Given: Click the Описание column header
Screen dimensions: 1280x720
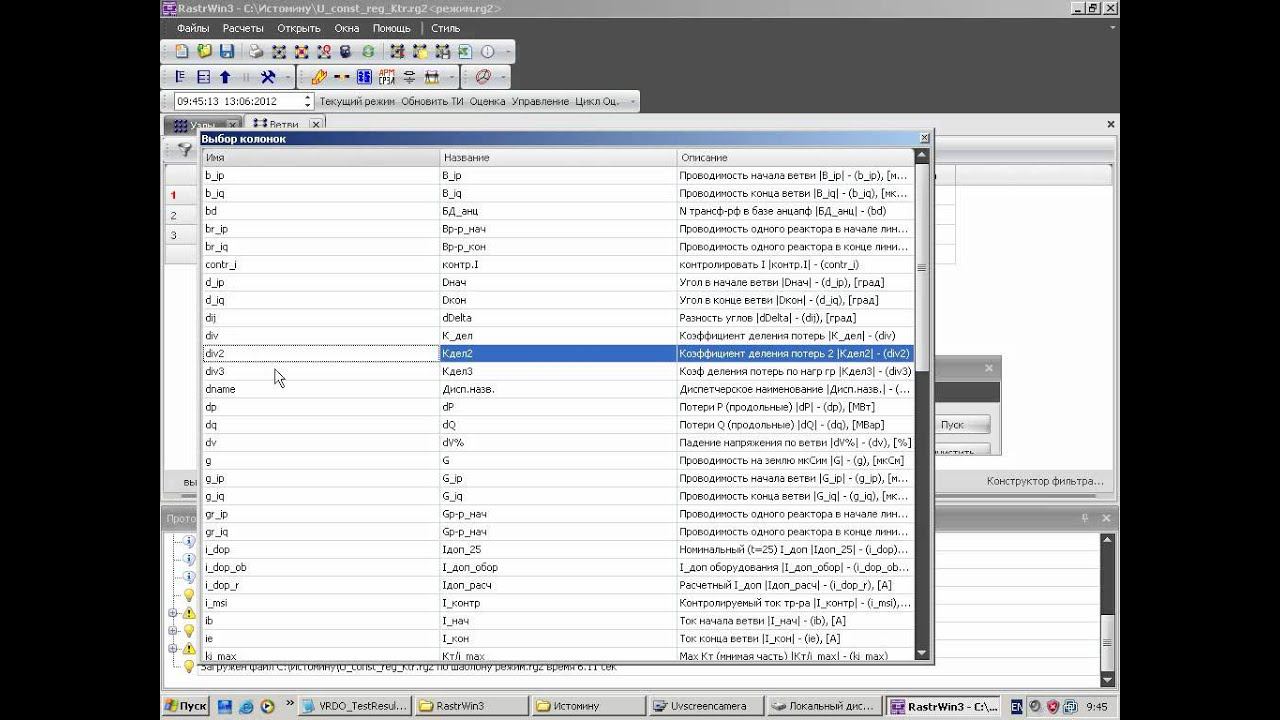Looking at the screenshot, I should pos(795,157).
